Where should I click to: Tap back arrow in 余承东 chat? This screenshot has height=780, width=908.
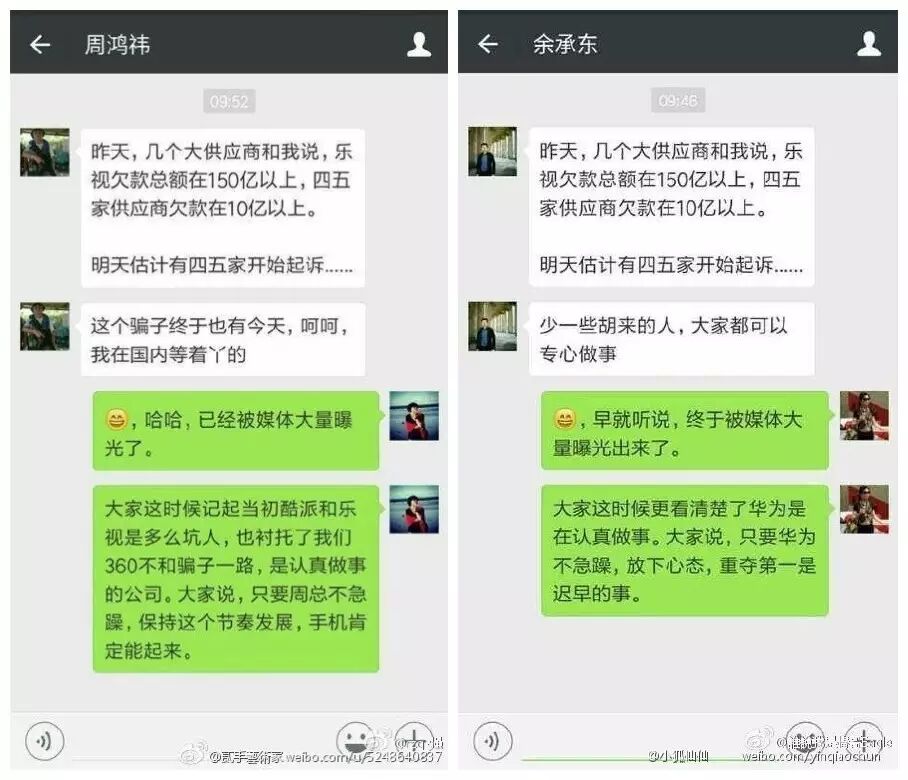[x=488, y=43]
